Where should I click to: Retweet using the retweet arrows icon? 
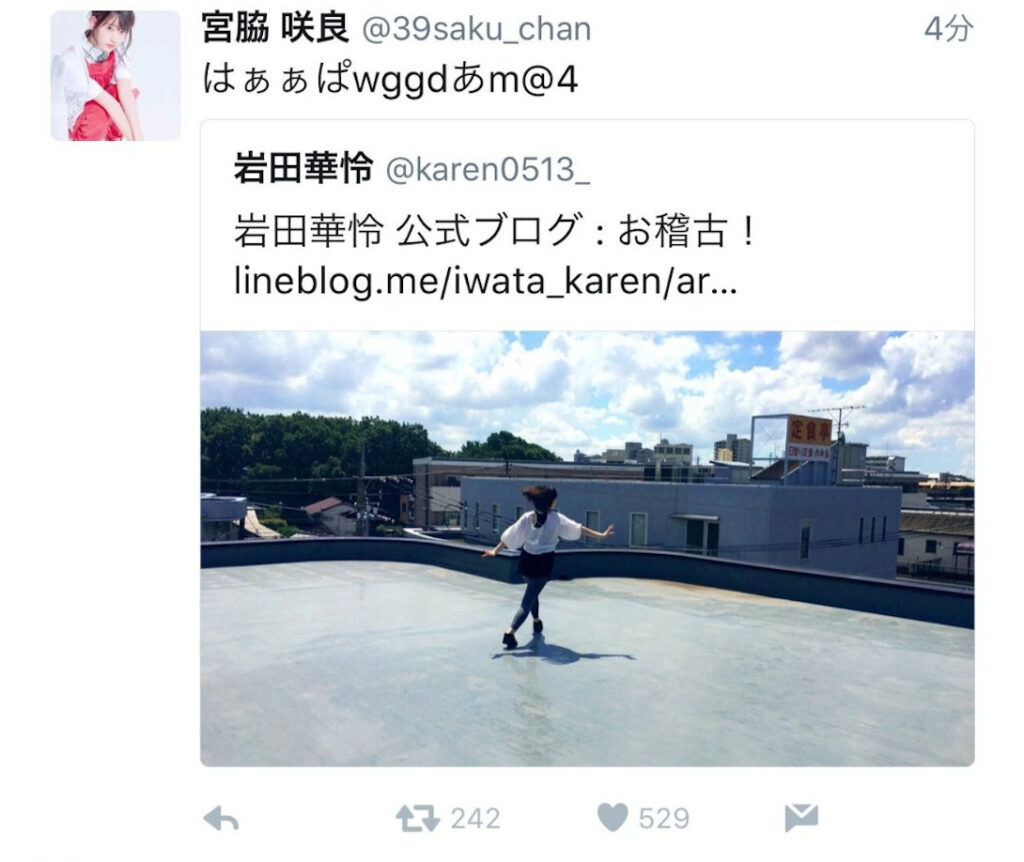(x=417, y=818)
